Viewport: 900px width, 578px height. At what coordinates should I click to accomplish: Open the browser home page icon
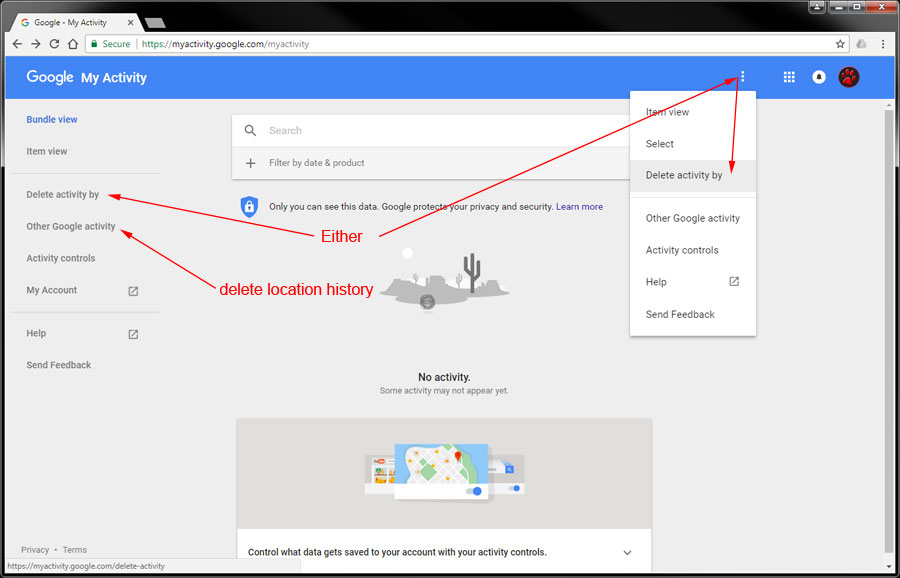73,44
